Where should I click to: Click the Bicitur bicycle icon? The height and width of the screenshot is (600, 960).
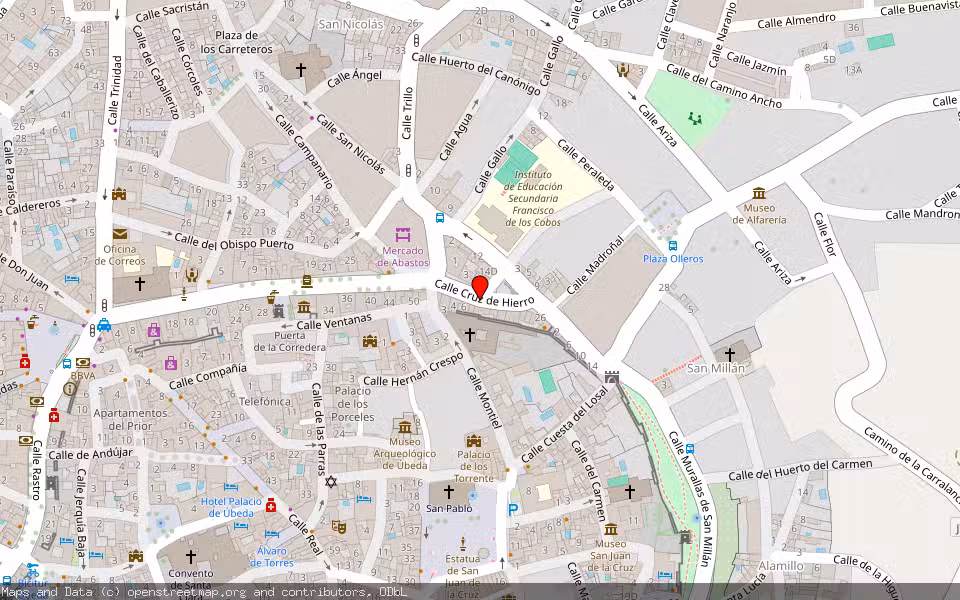click(32, 571)
